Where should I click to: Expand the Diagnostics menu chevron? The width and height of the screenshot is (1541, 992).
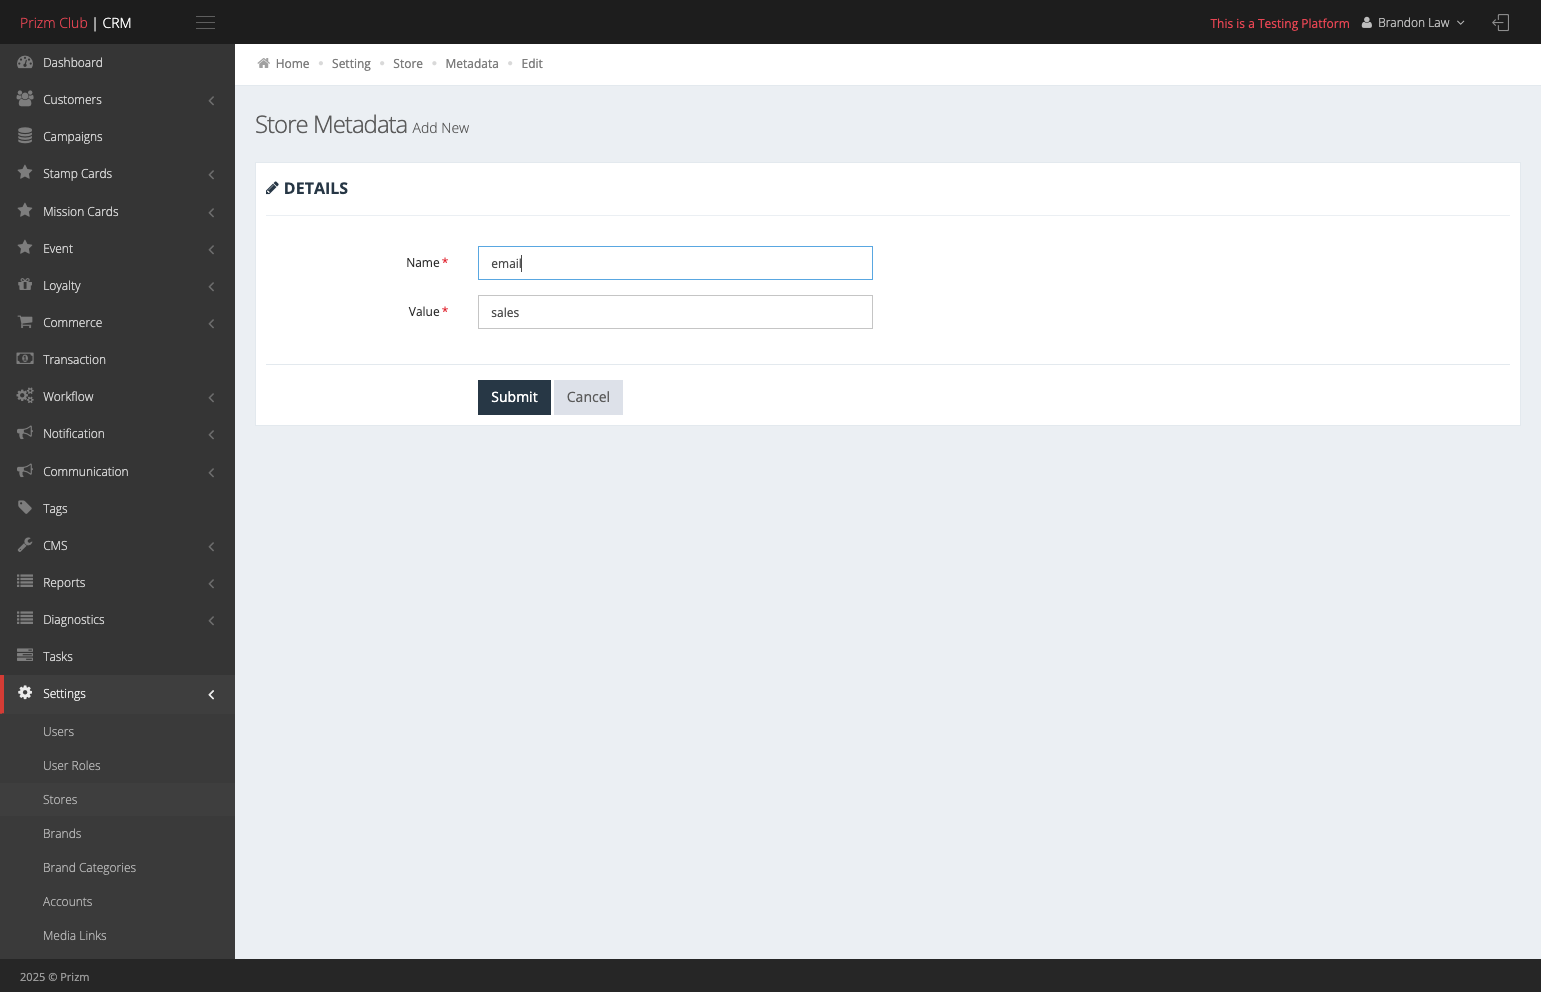tap(211, 620)
